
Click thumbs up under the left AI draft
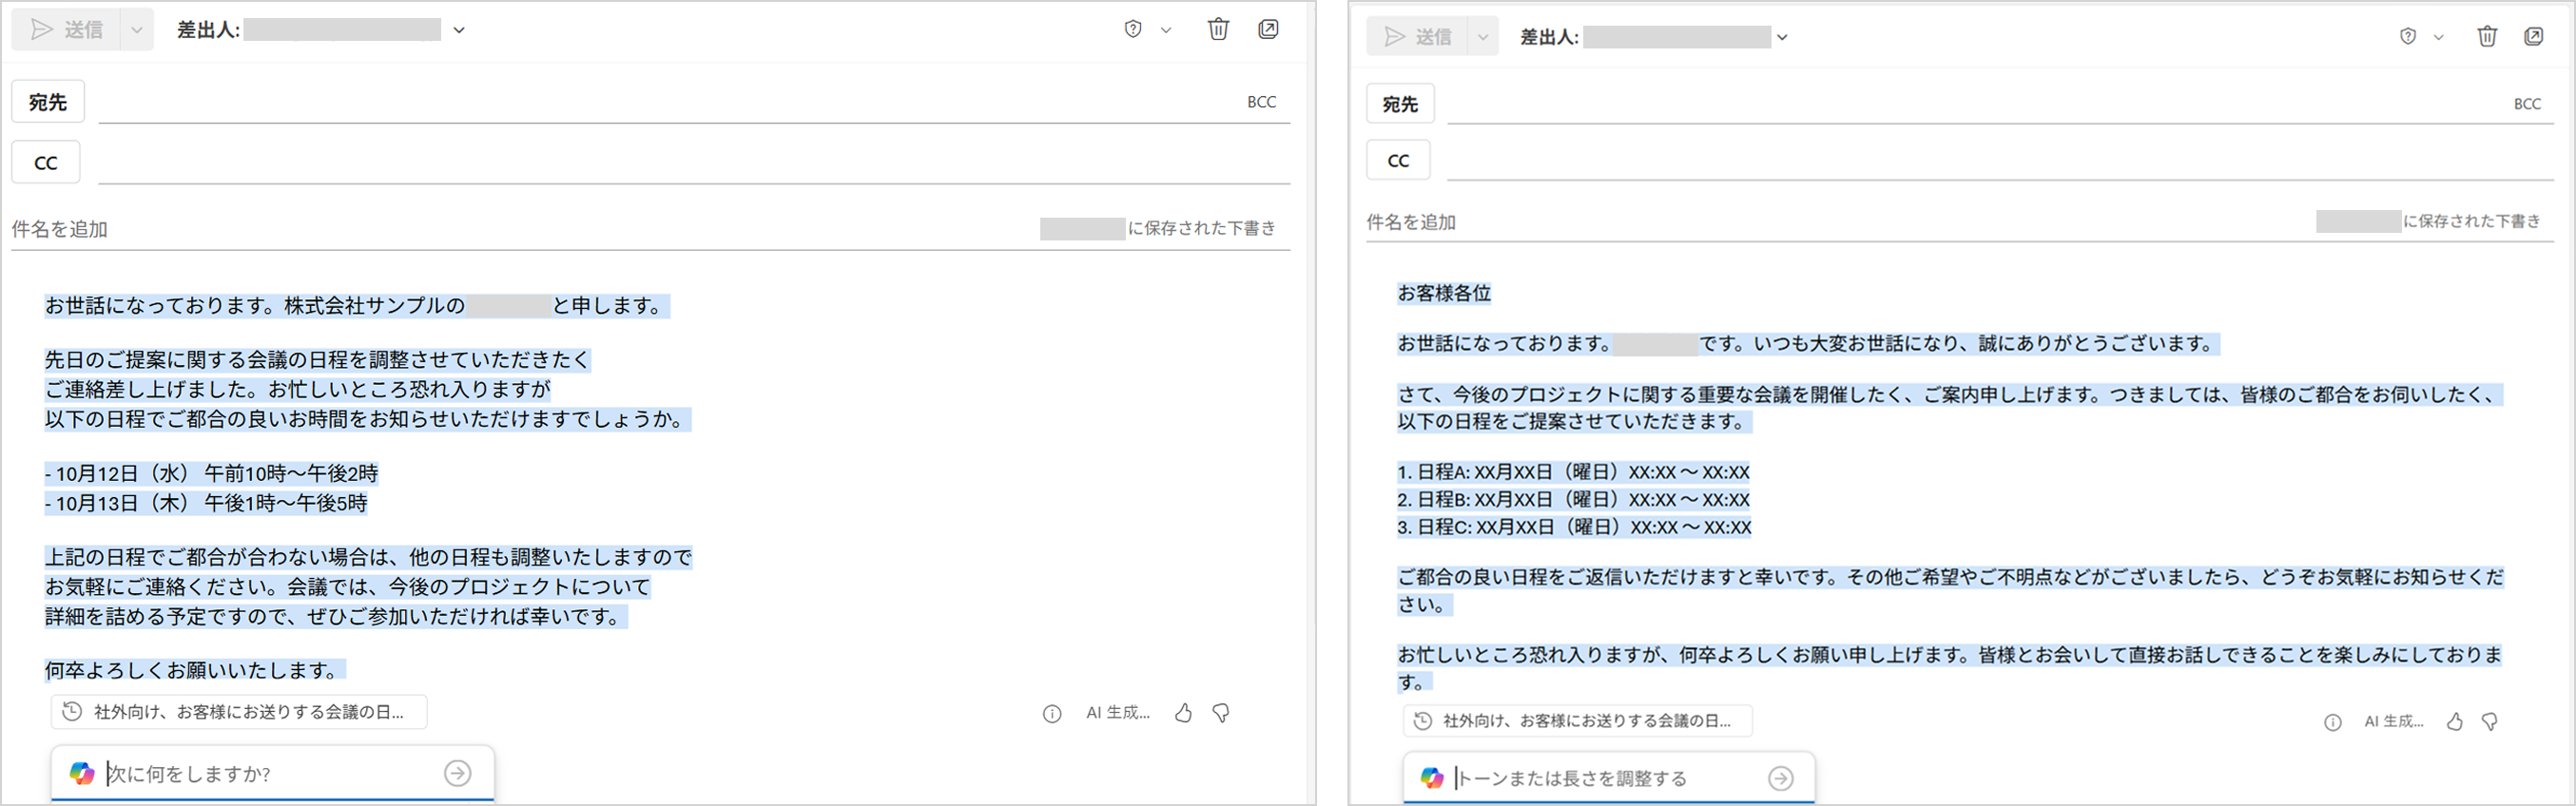1183,713
